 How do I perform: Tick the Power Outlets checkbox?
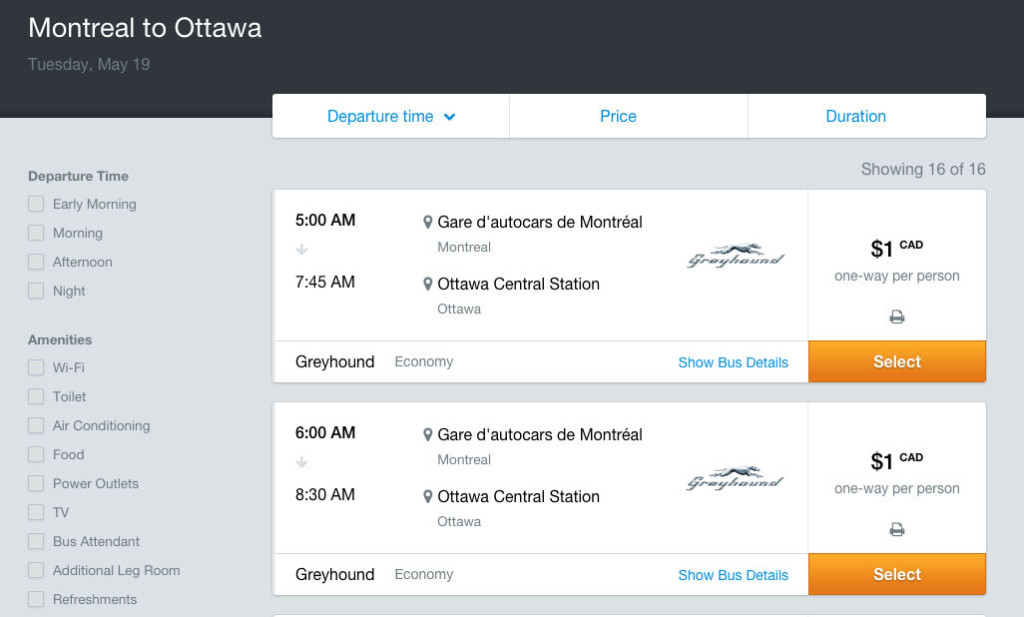(x=36, y=483)
